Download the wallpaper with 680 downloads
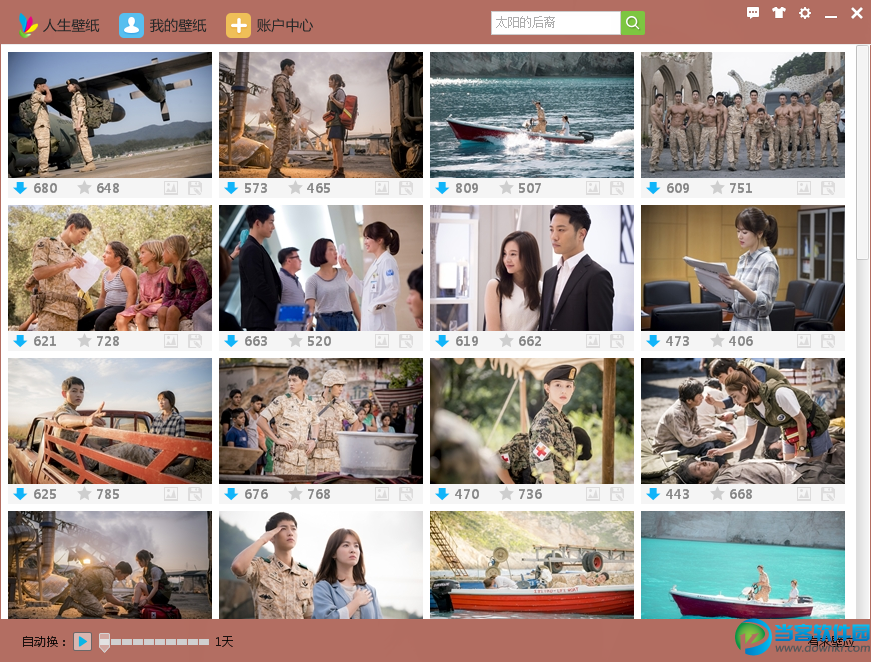871x662 pixels. point(21,188)
